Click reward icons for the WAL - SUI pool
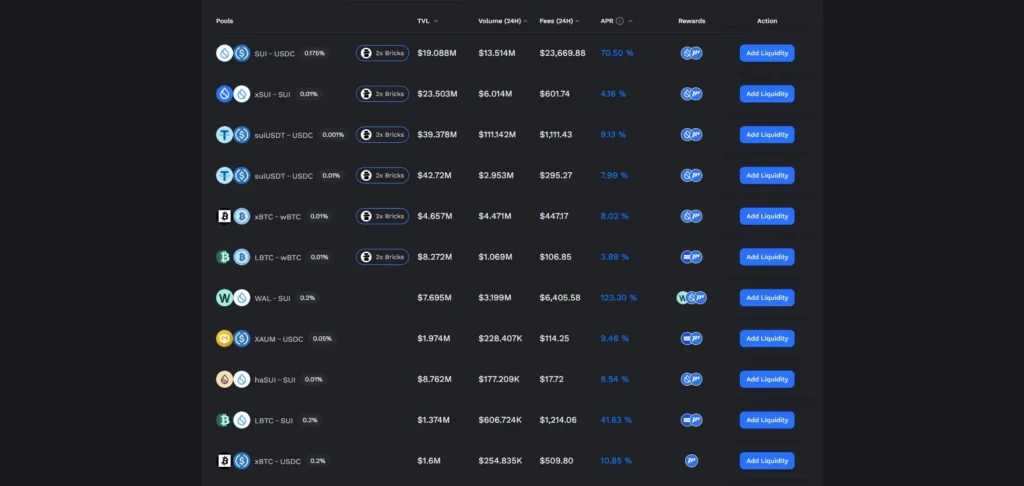 point(691,298)
